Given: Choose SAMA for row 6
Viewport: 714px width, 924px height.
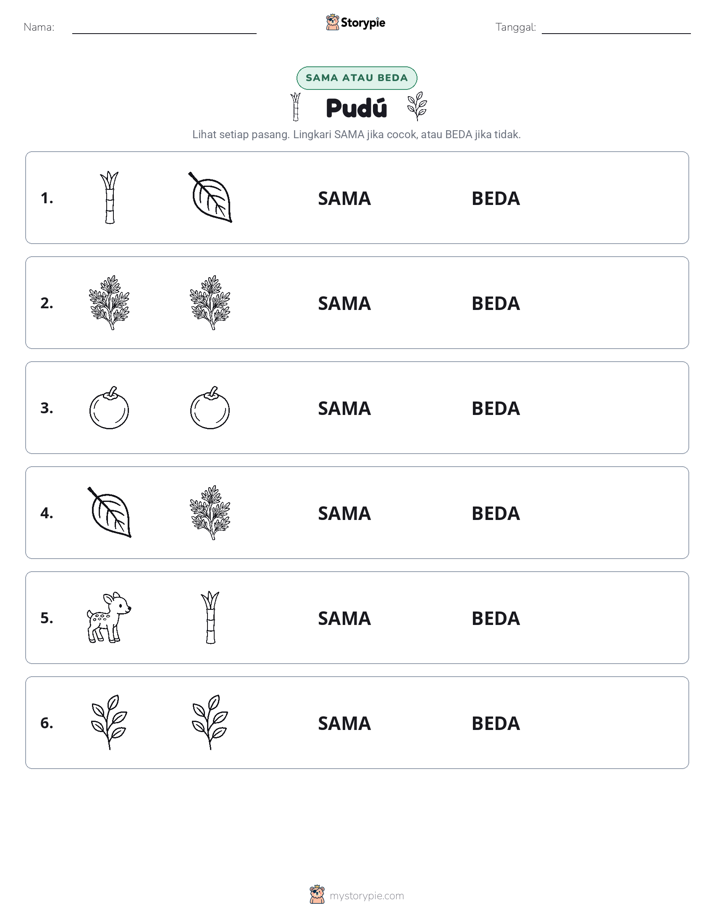Looking at the screenshot, I should 345,723.
